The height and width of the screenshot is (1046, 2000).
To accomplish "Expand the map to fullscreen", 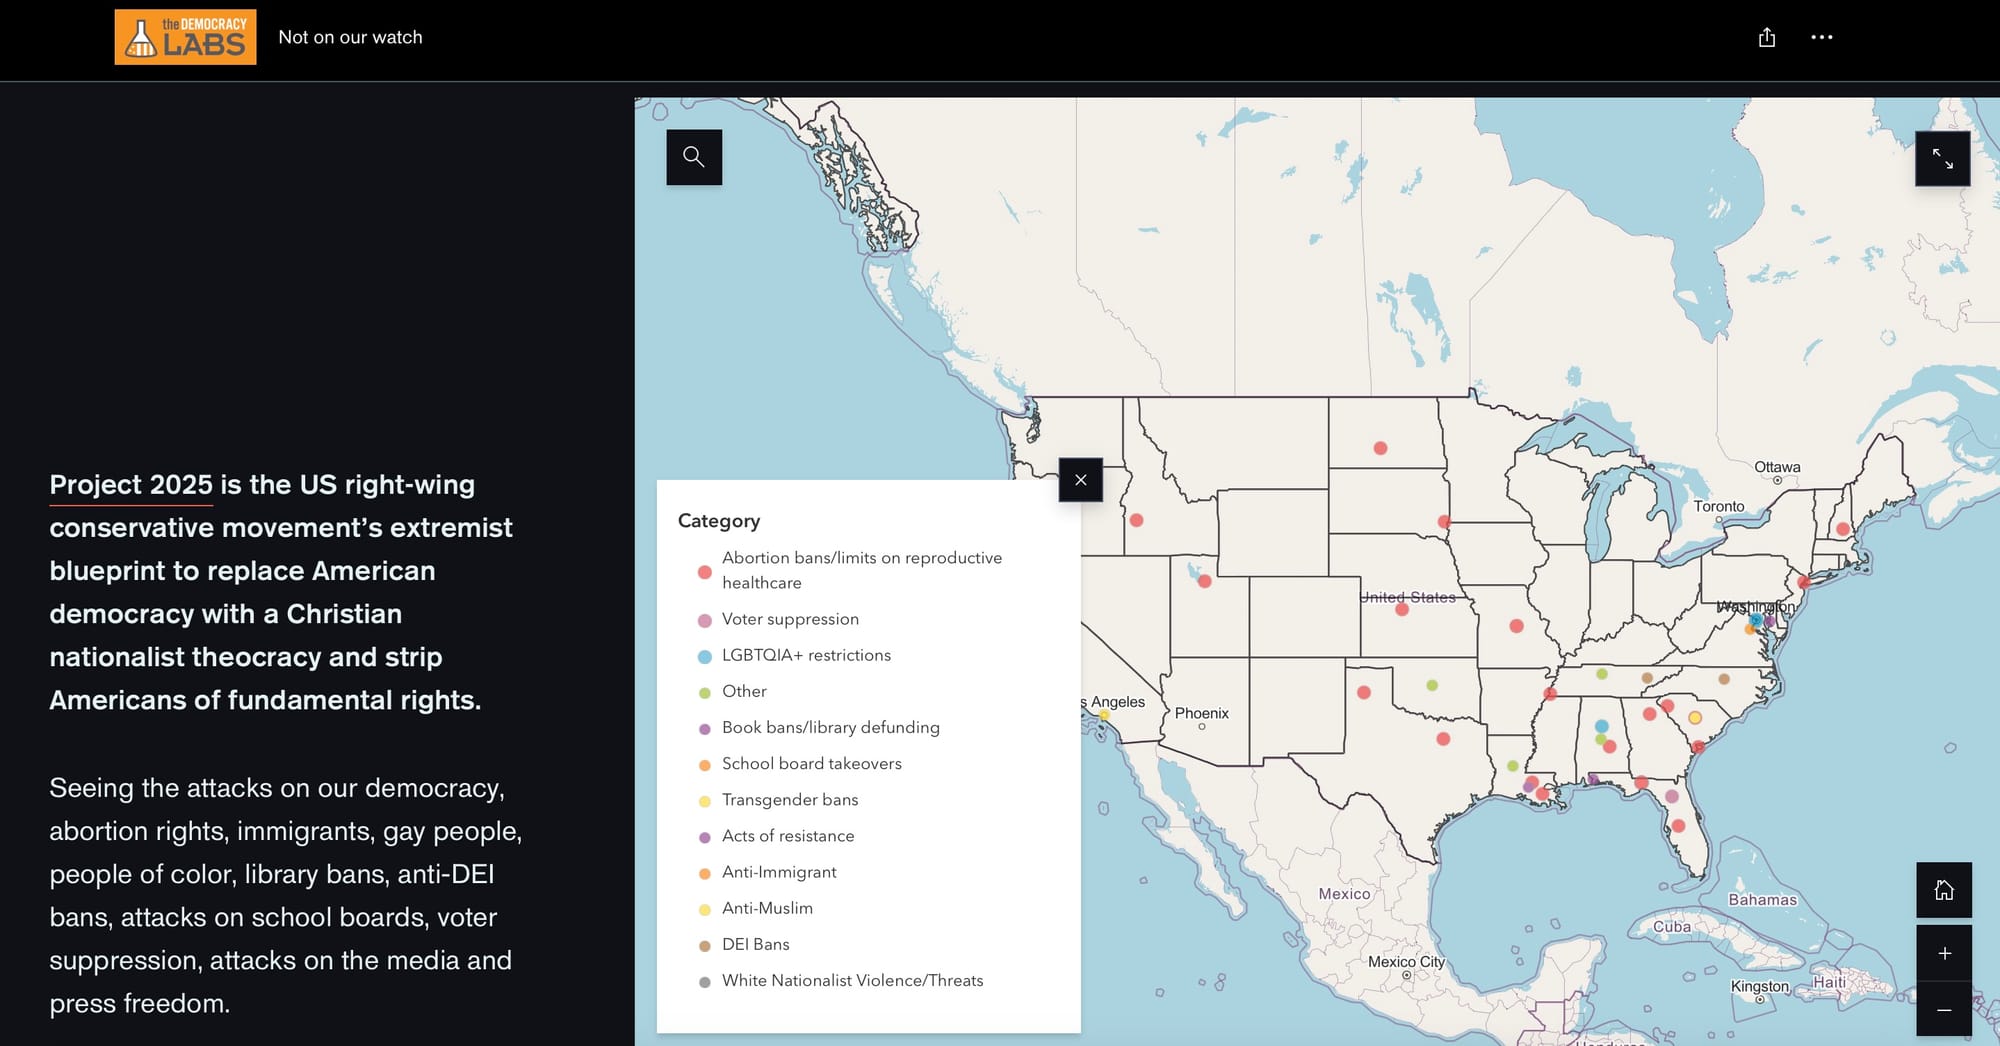I will click(1942, 159).
